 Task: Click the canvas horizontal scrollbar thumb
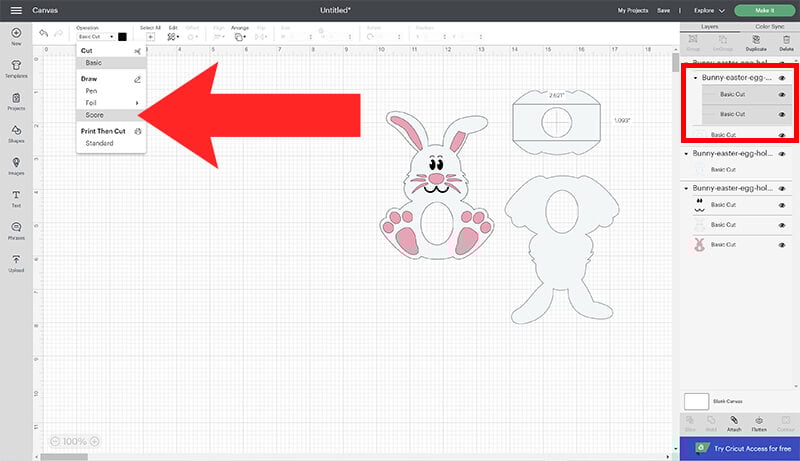(x=64, y=457)
